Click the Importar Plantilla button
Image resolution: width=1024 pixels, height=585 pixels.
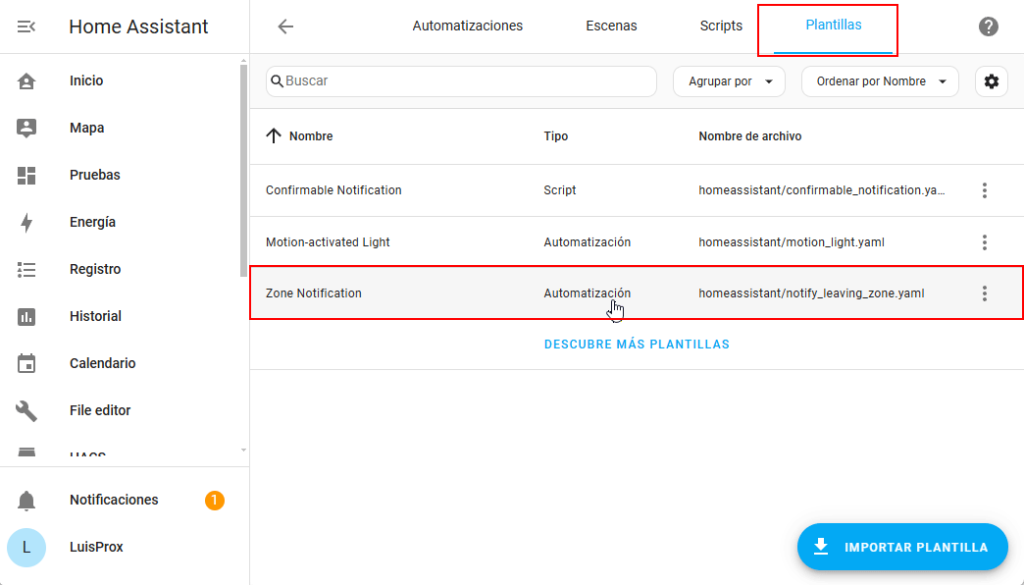tap(902, 547)
